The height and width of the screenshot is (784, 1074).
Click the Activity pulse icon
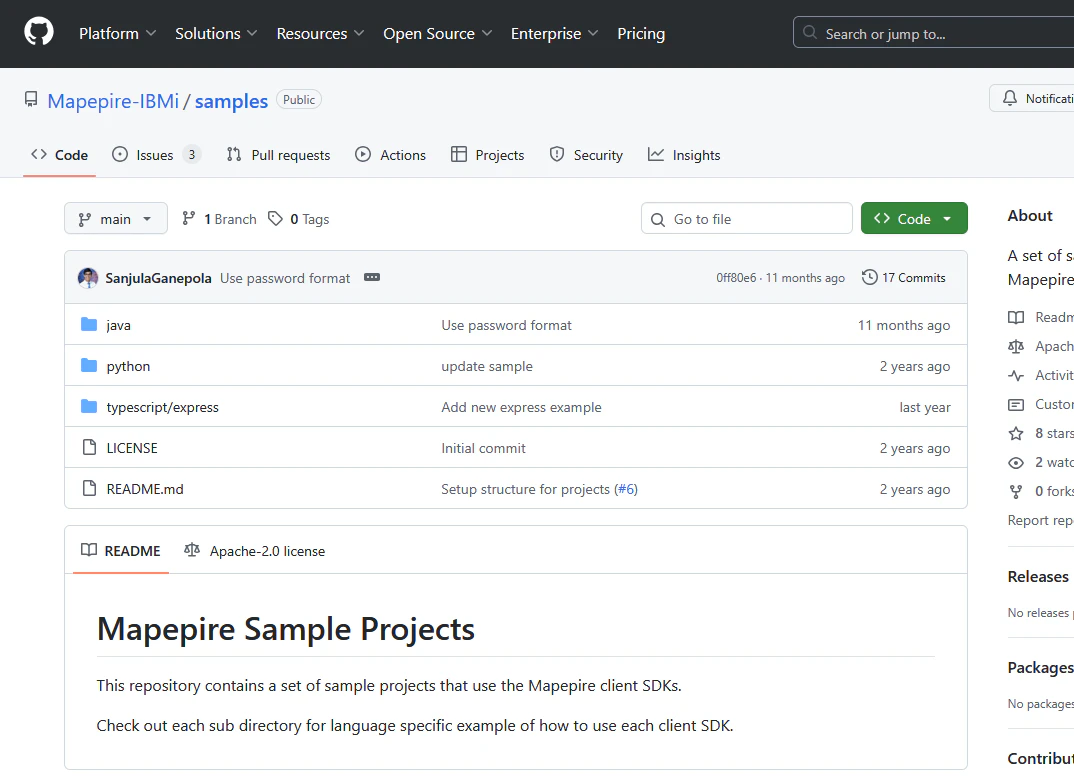coord(1016,375)
